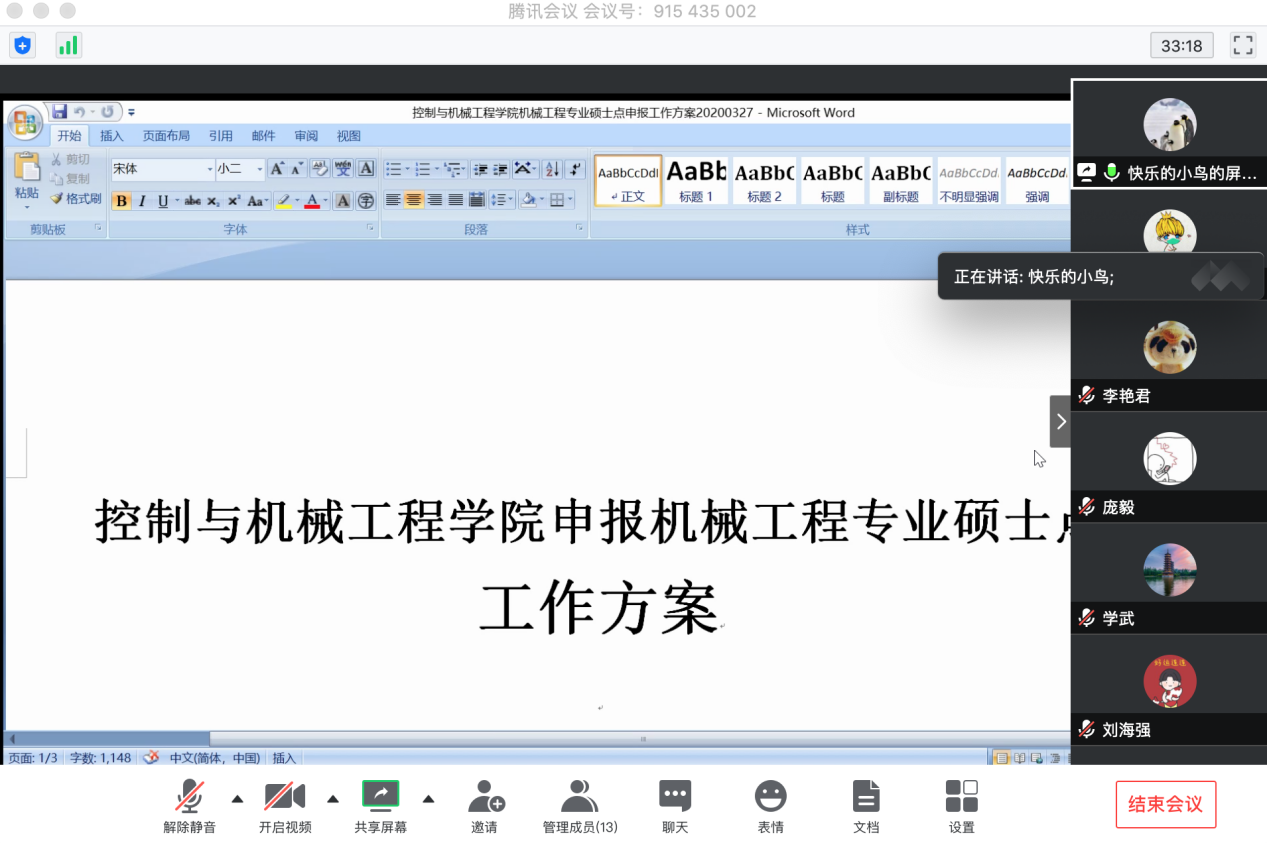Open the 表情 emoji reactions
Screen dimensions: 1267x843
click(x=770, y=807)
